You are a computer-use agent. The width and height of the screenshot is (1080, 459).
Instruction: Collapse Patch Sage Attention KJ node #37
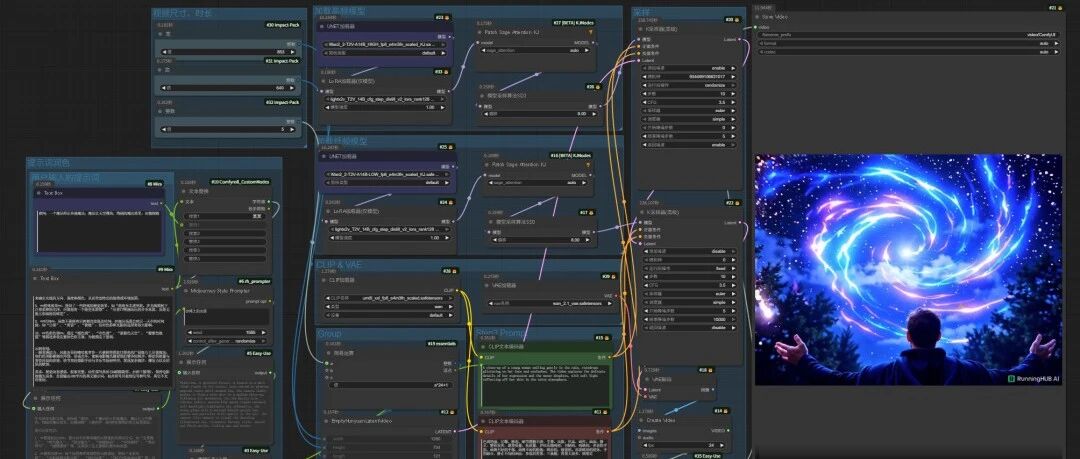(480, 32)
